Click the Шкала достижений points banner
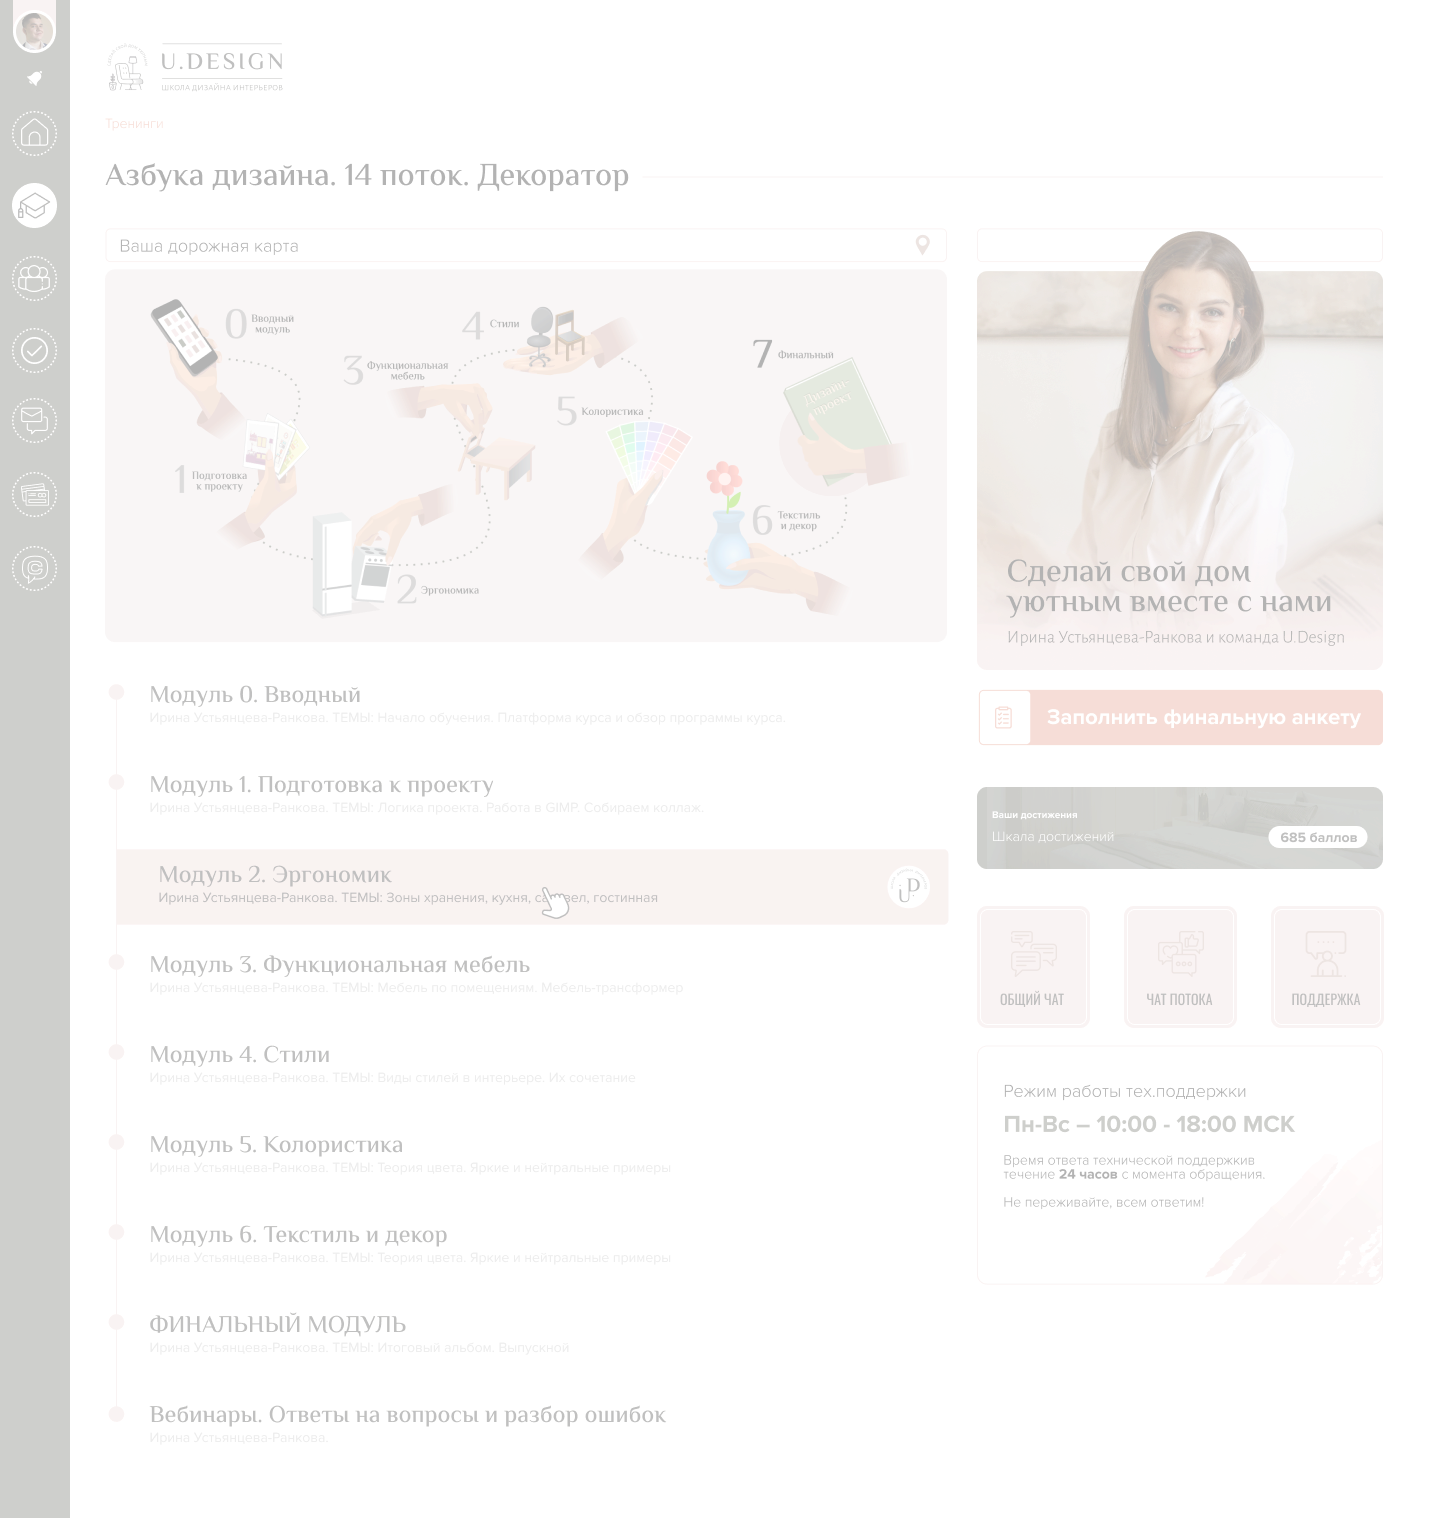1440x1518 pixels. coord(1180,828)
